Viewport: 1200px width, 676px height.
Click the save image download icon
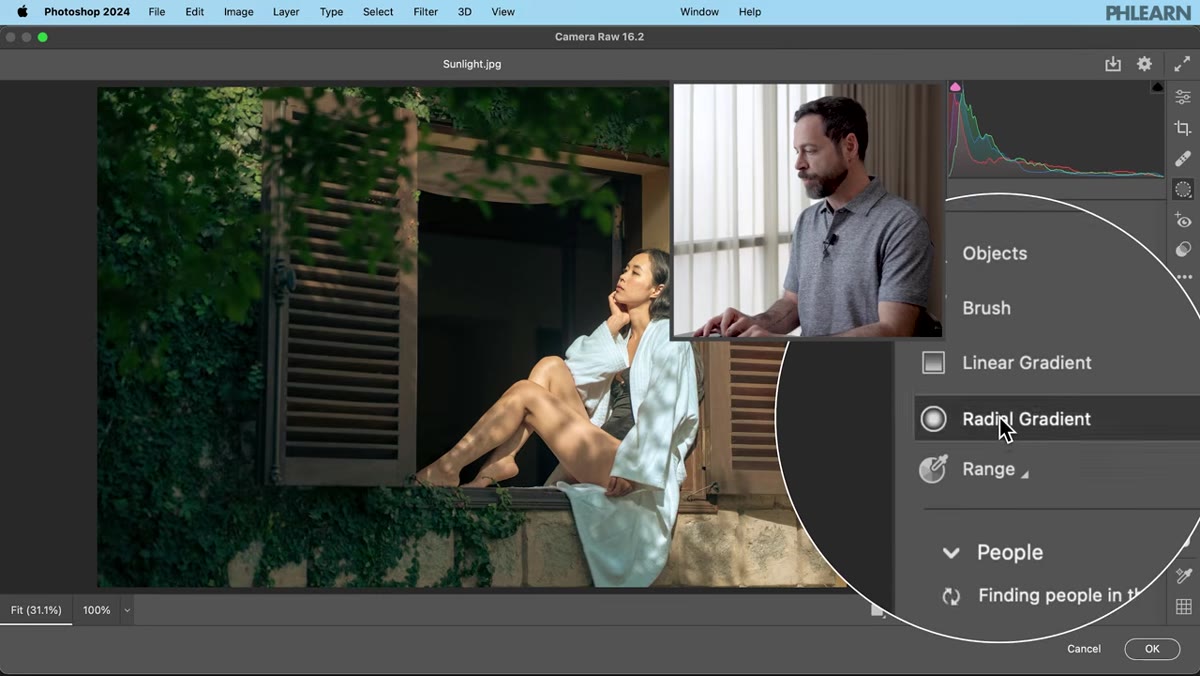[1113, 64]
